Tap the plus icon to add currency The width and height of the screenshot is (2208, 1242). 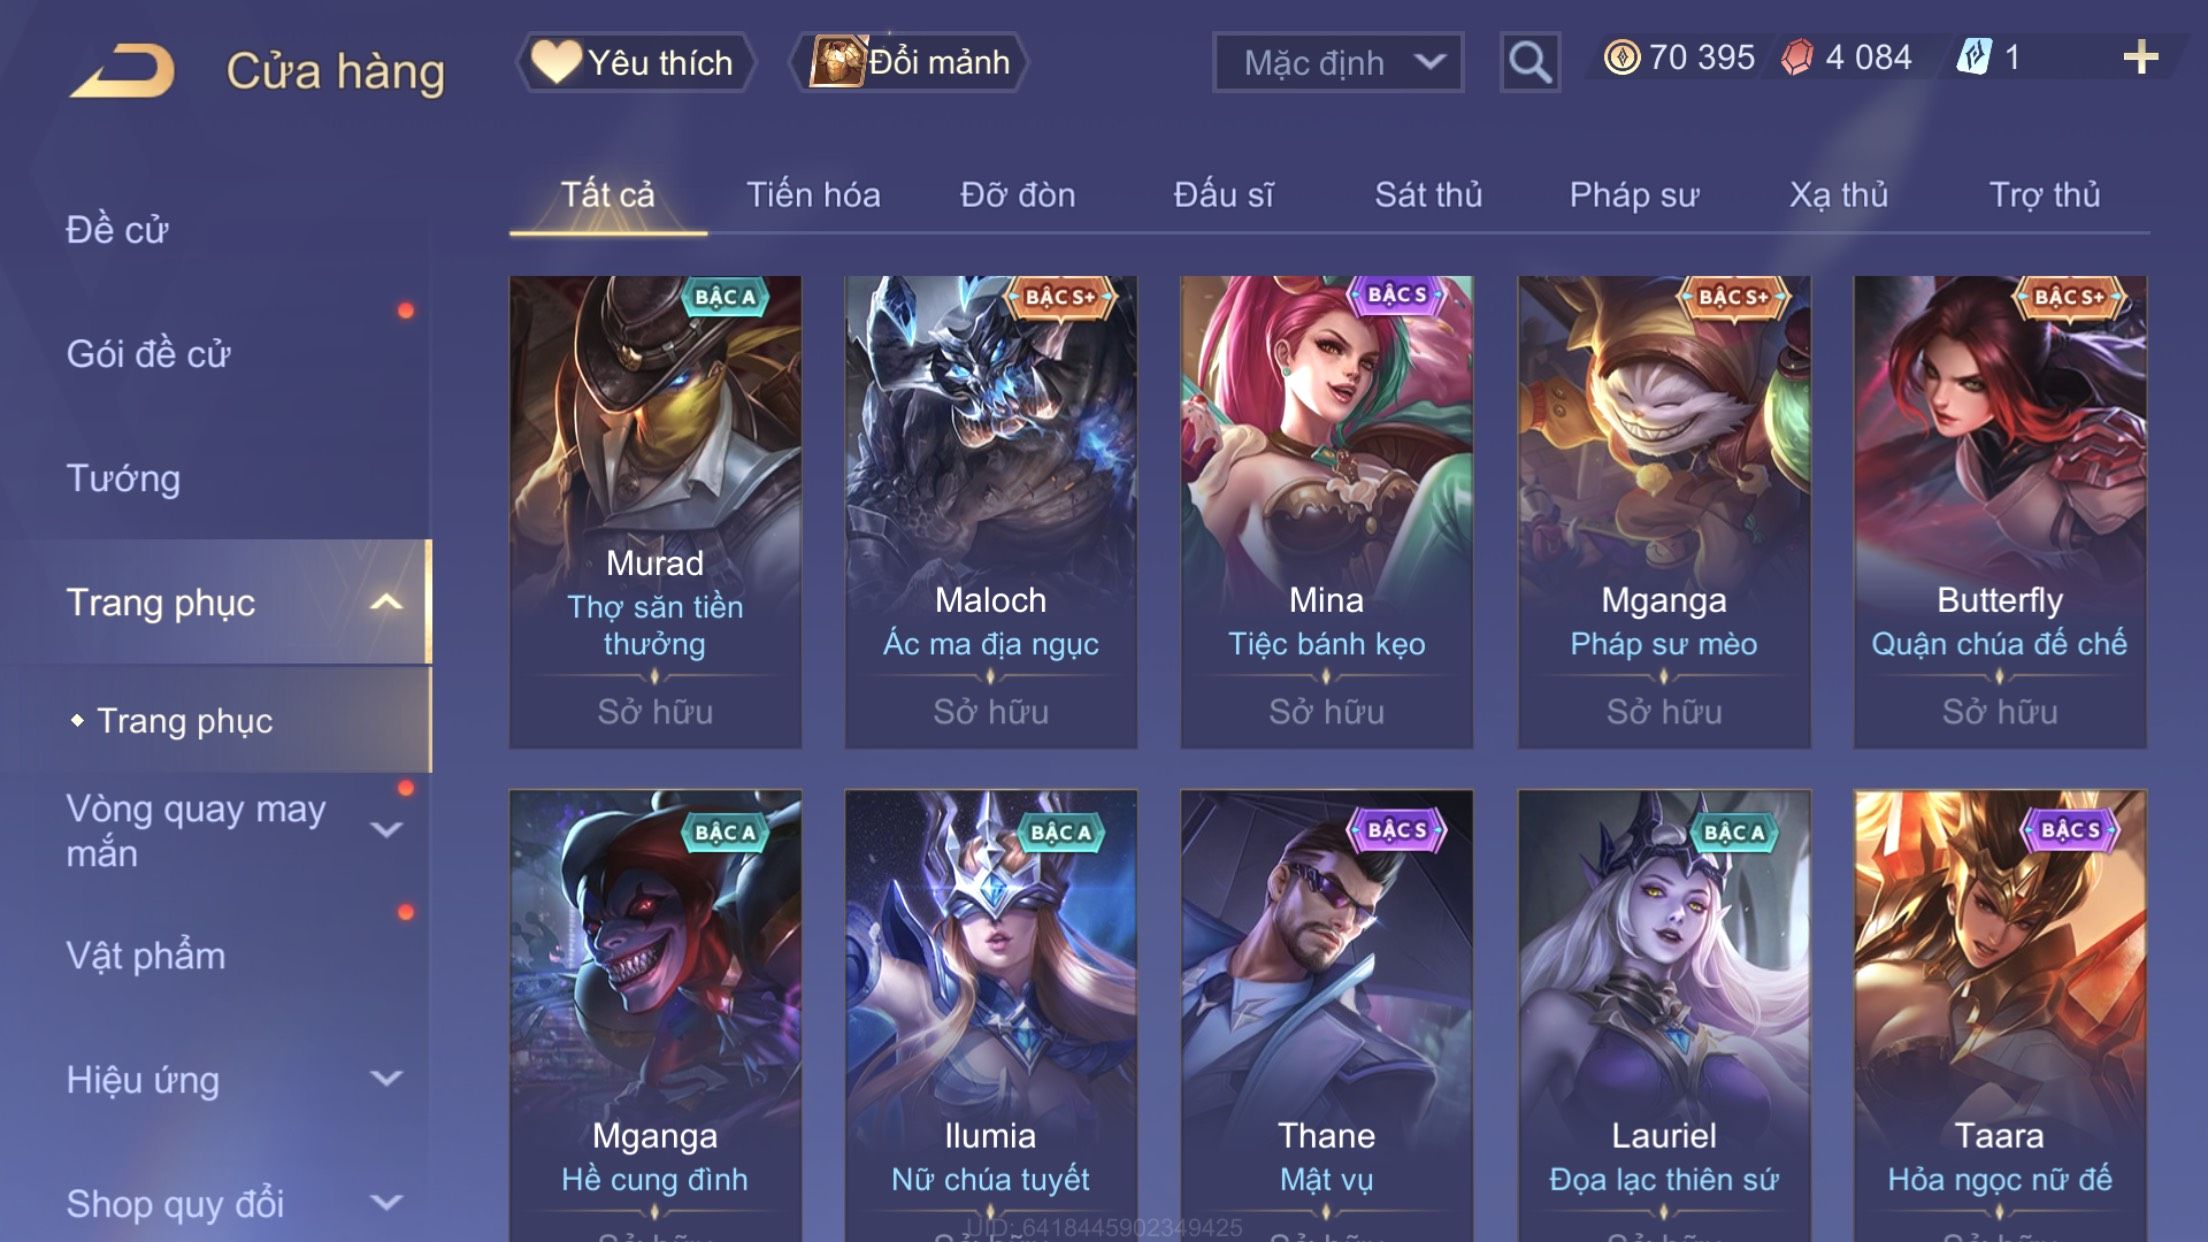point(2140,57)
